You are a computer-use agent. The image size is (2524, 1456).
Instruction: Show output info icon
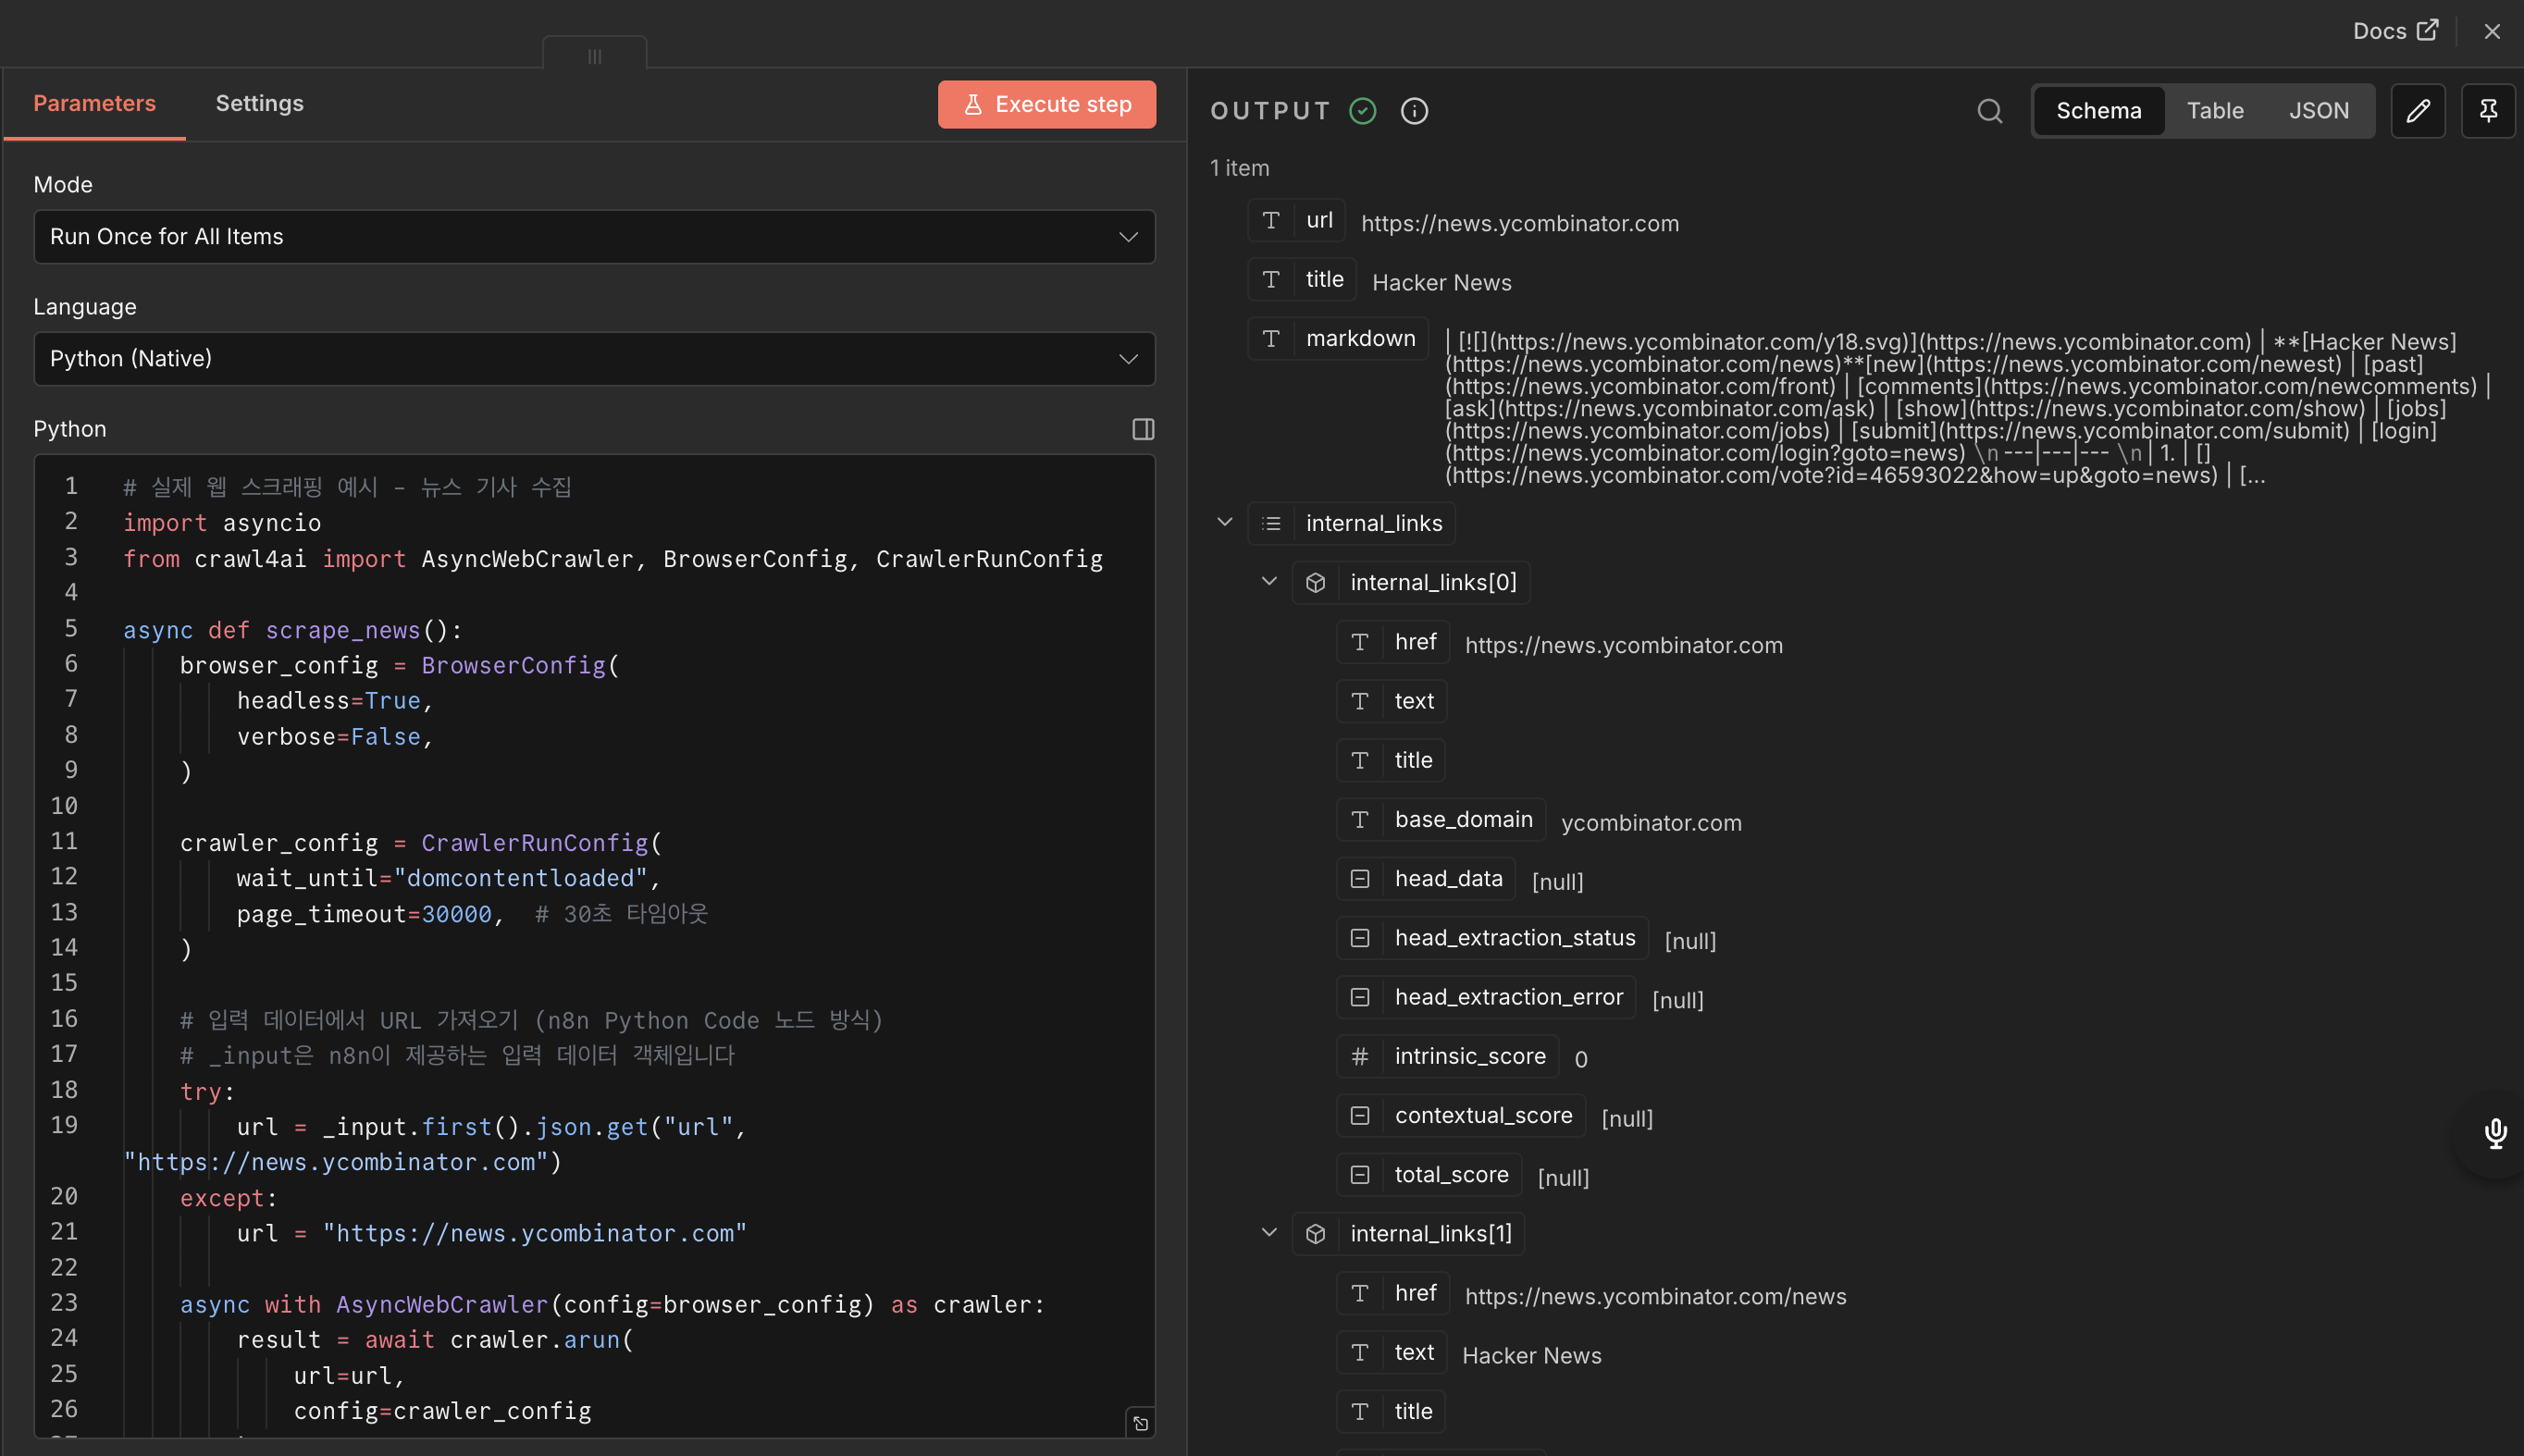click(1414, 111)
